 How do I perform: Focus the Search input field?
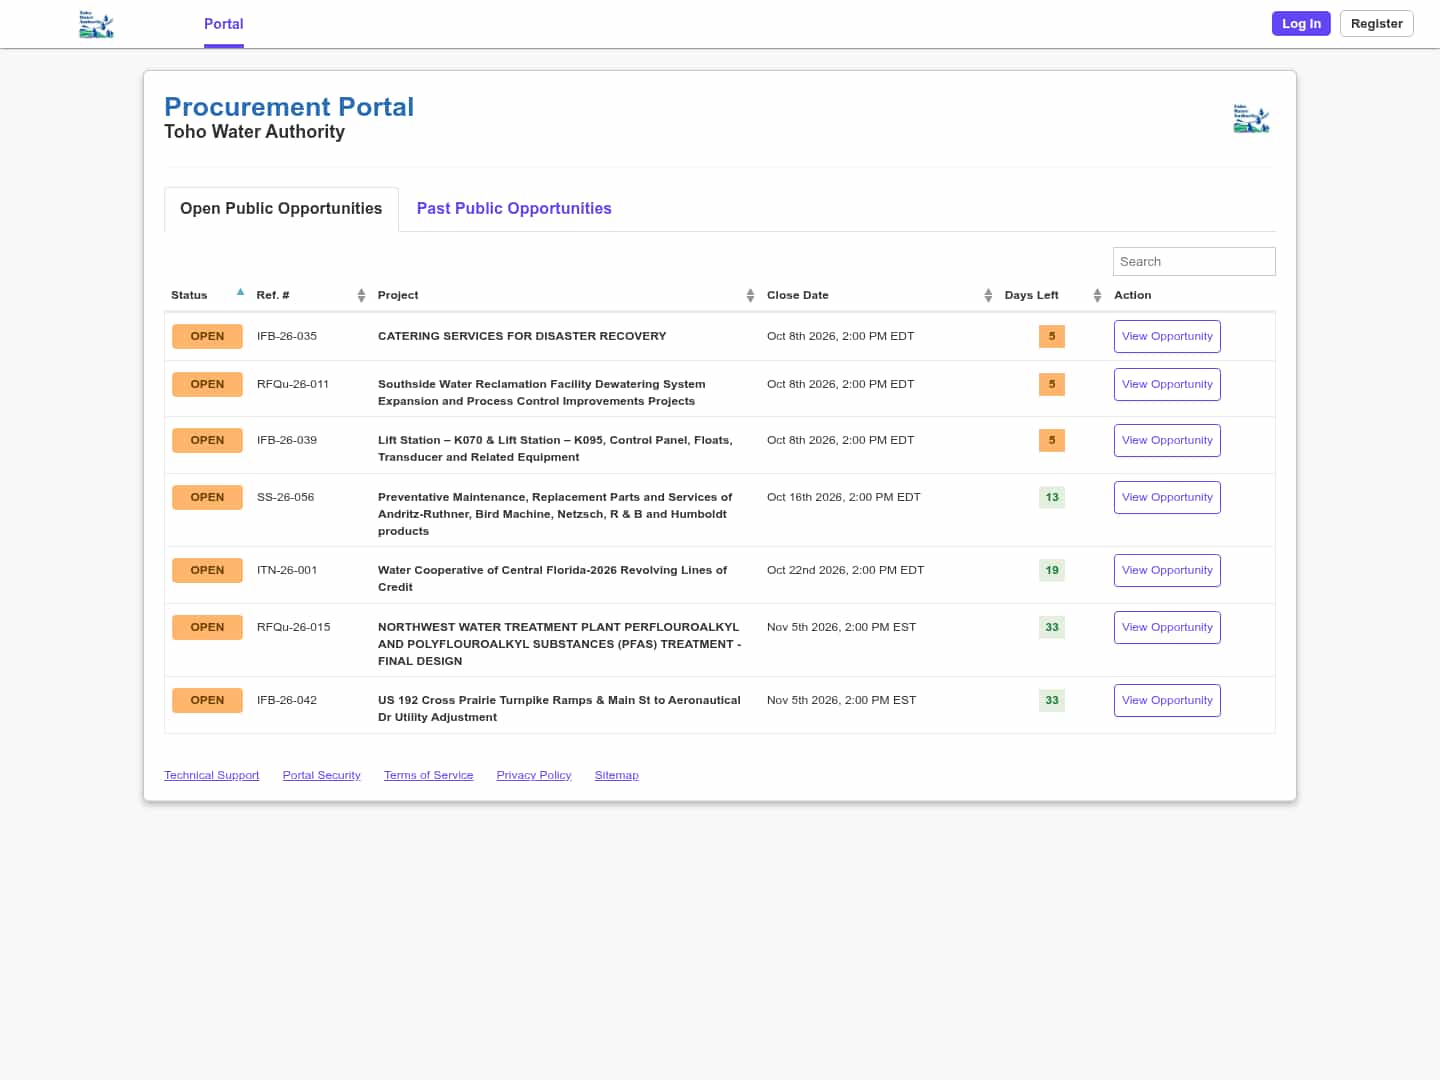[x=1194, y=261]
